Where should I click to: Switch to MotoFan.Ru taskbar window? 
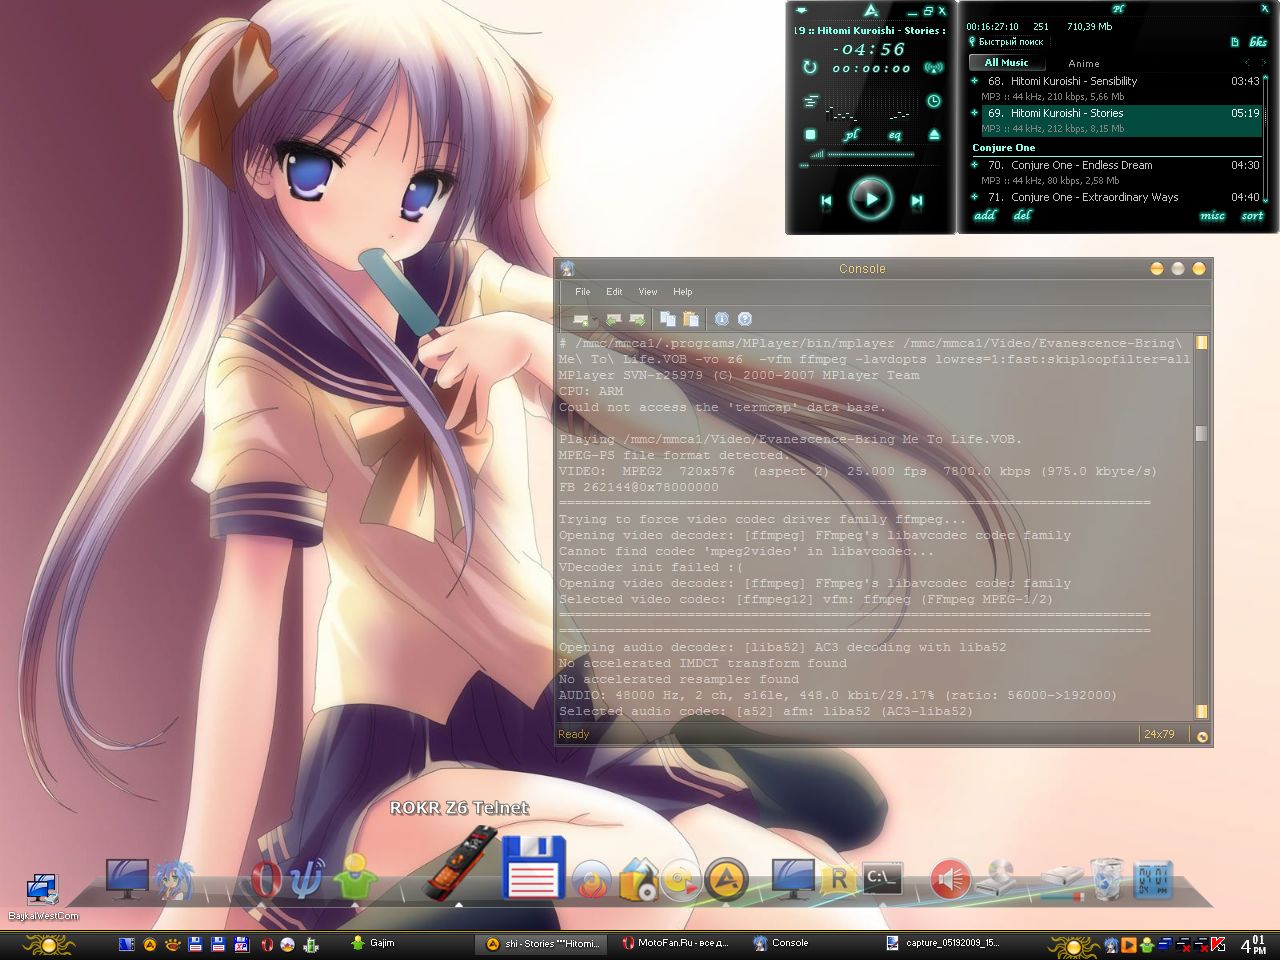676,943
